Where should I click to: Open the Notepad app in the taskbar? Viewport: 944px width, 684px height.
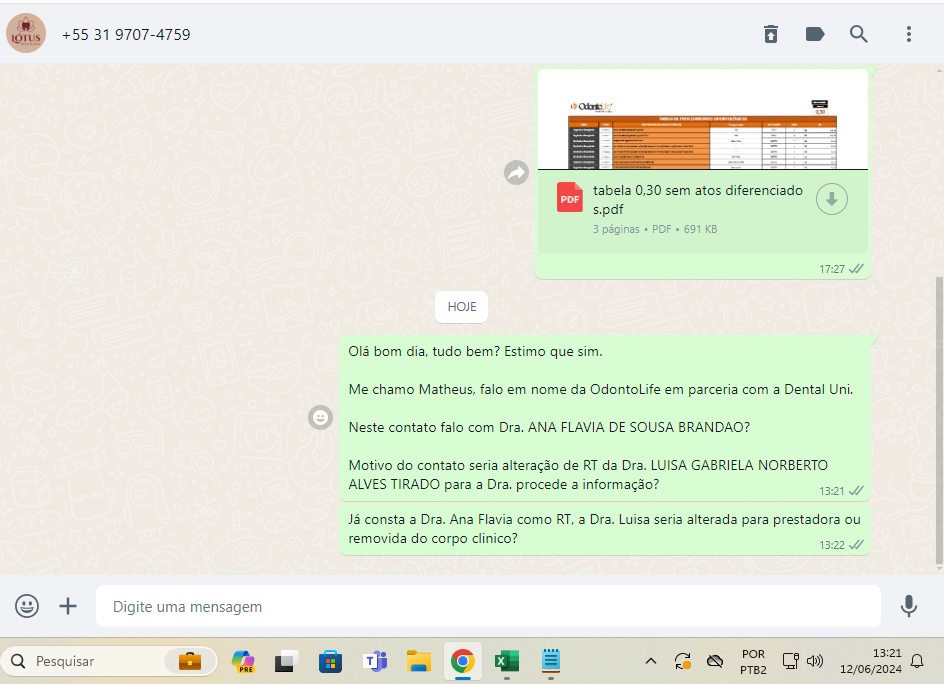(550, 661)
